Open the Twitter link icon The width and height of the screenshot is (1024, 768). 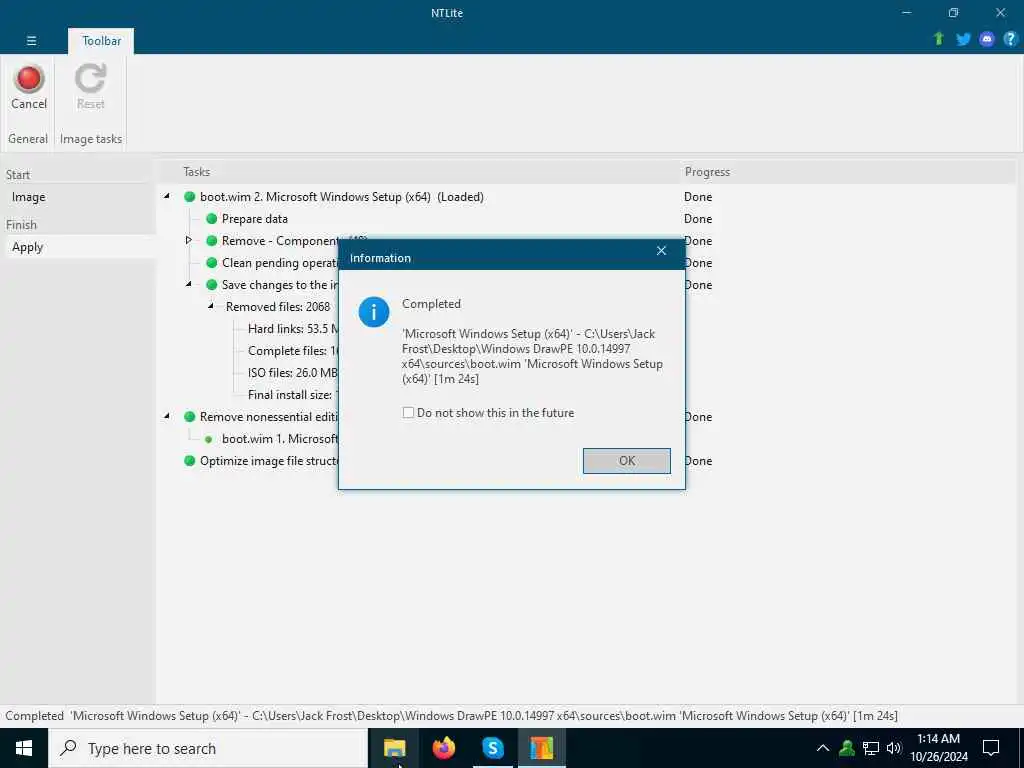963,39
